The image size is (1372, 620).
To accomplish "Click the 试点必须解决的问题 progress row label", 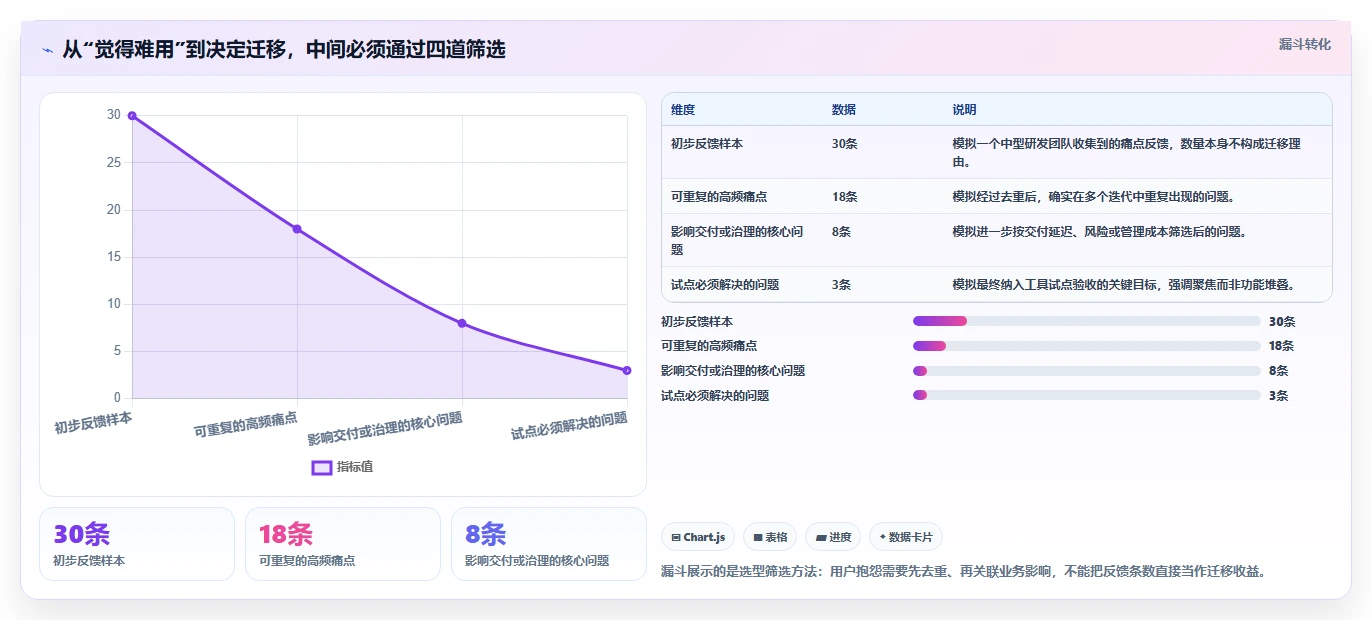I will [x=715, y=396].
